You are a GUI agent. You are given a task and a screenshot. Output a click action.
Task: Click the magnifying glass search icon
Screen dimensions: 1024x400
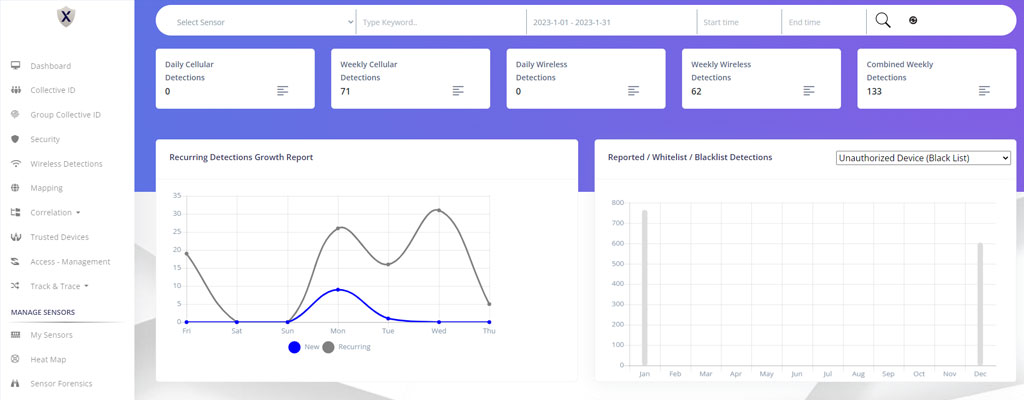click(882, 21)
